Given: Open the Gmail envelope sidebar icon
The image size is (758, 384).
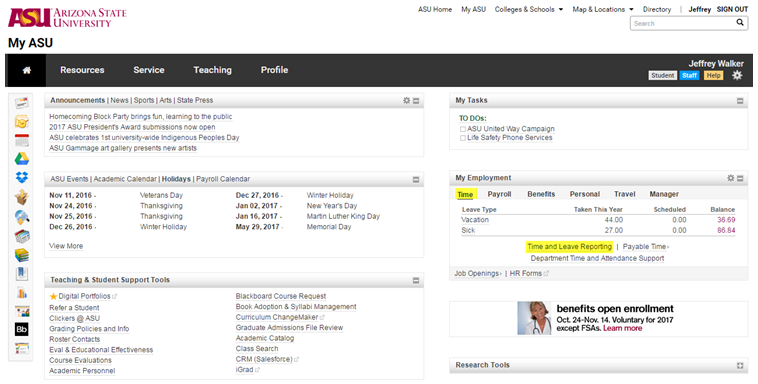Looking at the screenshot, I should coord(21,103).
